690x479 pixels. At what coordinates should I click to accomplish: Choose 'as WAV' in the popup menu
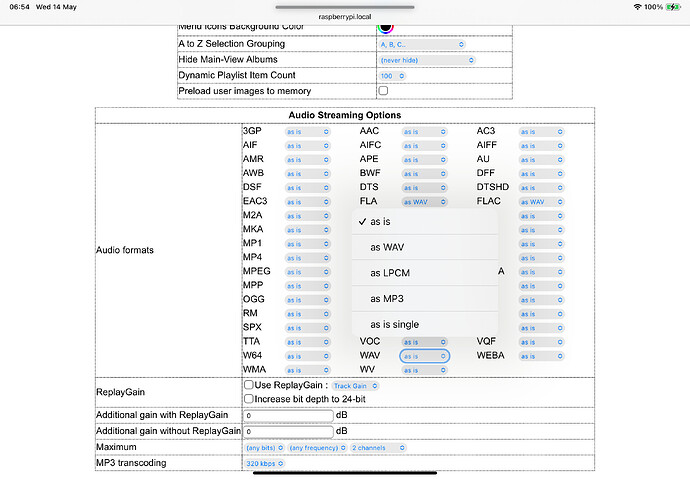(425, 247)
